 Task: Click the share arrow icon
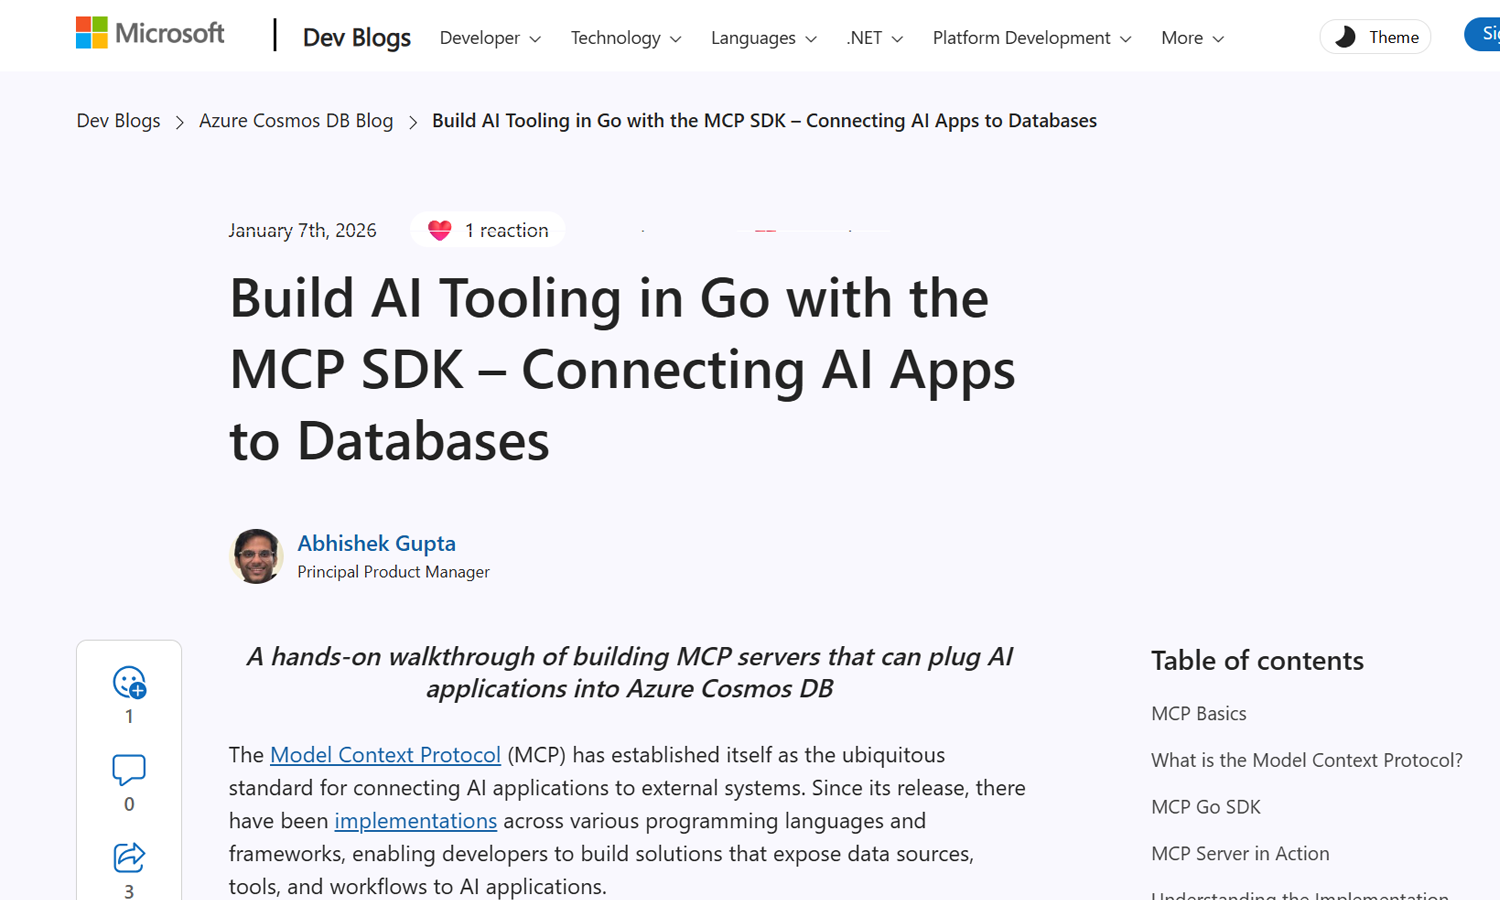pos(129,857)
